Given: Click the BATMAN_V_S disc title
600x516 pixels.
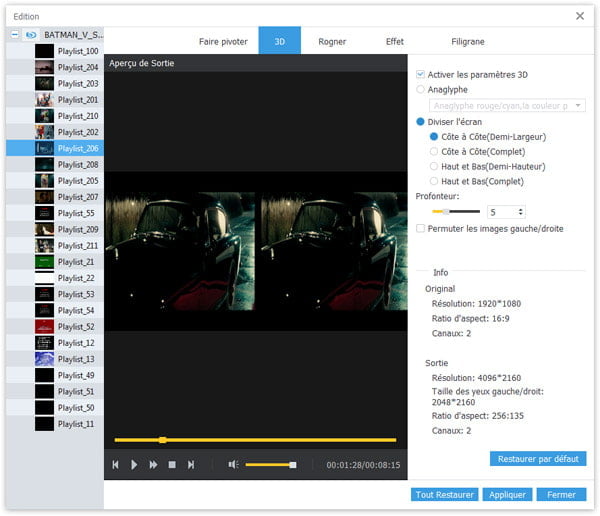Looking at the screenshot, I should (73, 35).
